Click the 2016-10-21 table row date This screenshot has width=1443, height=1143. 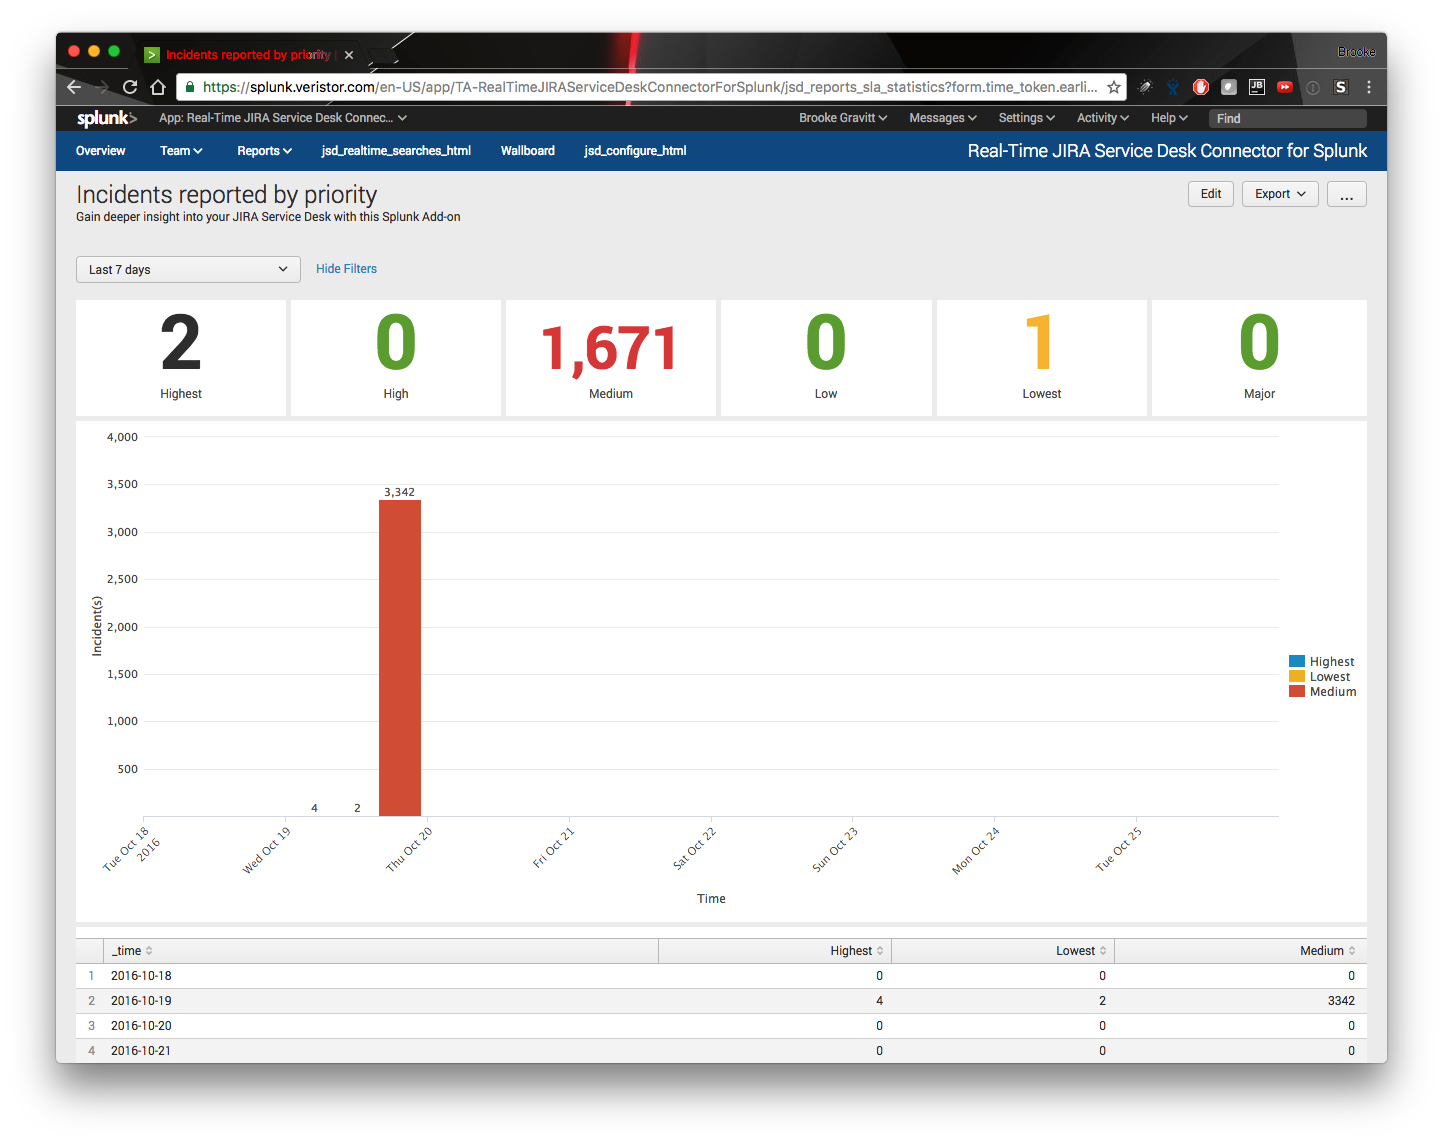coord(141,1051)
